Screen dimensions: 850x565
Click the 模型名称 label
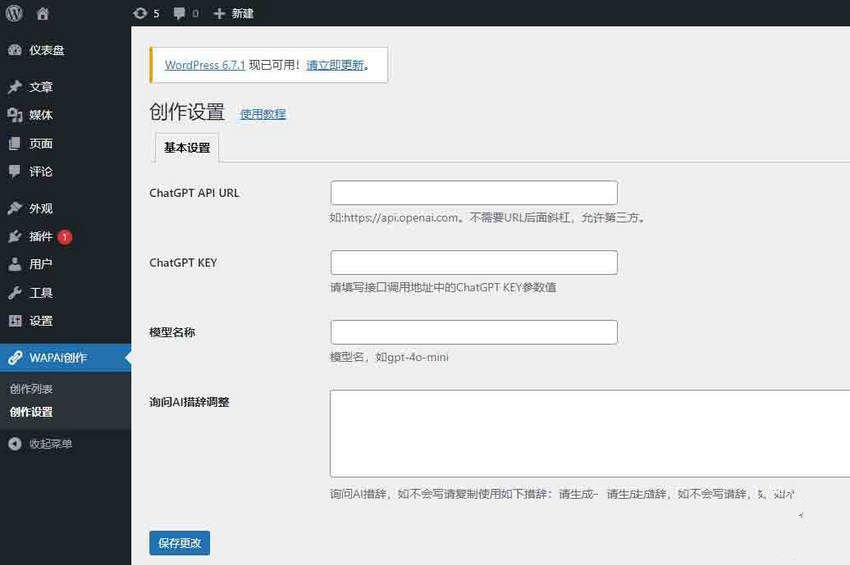pos(172,332)
